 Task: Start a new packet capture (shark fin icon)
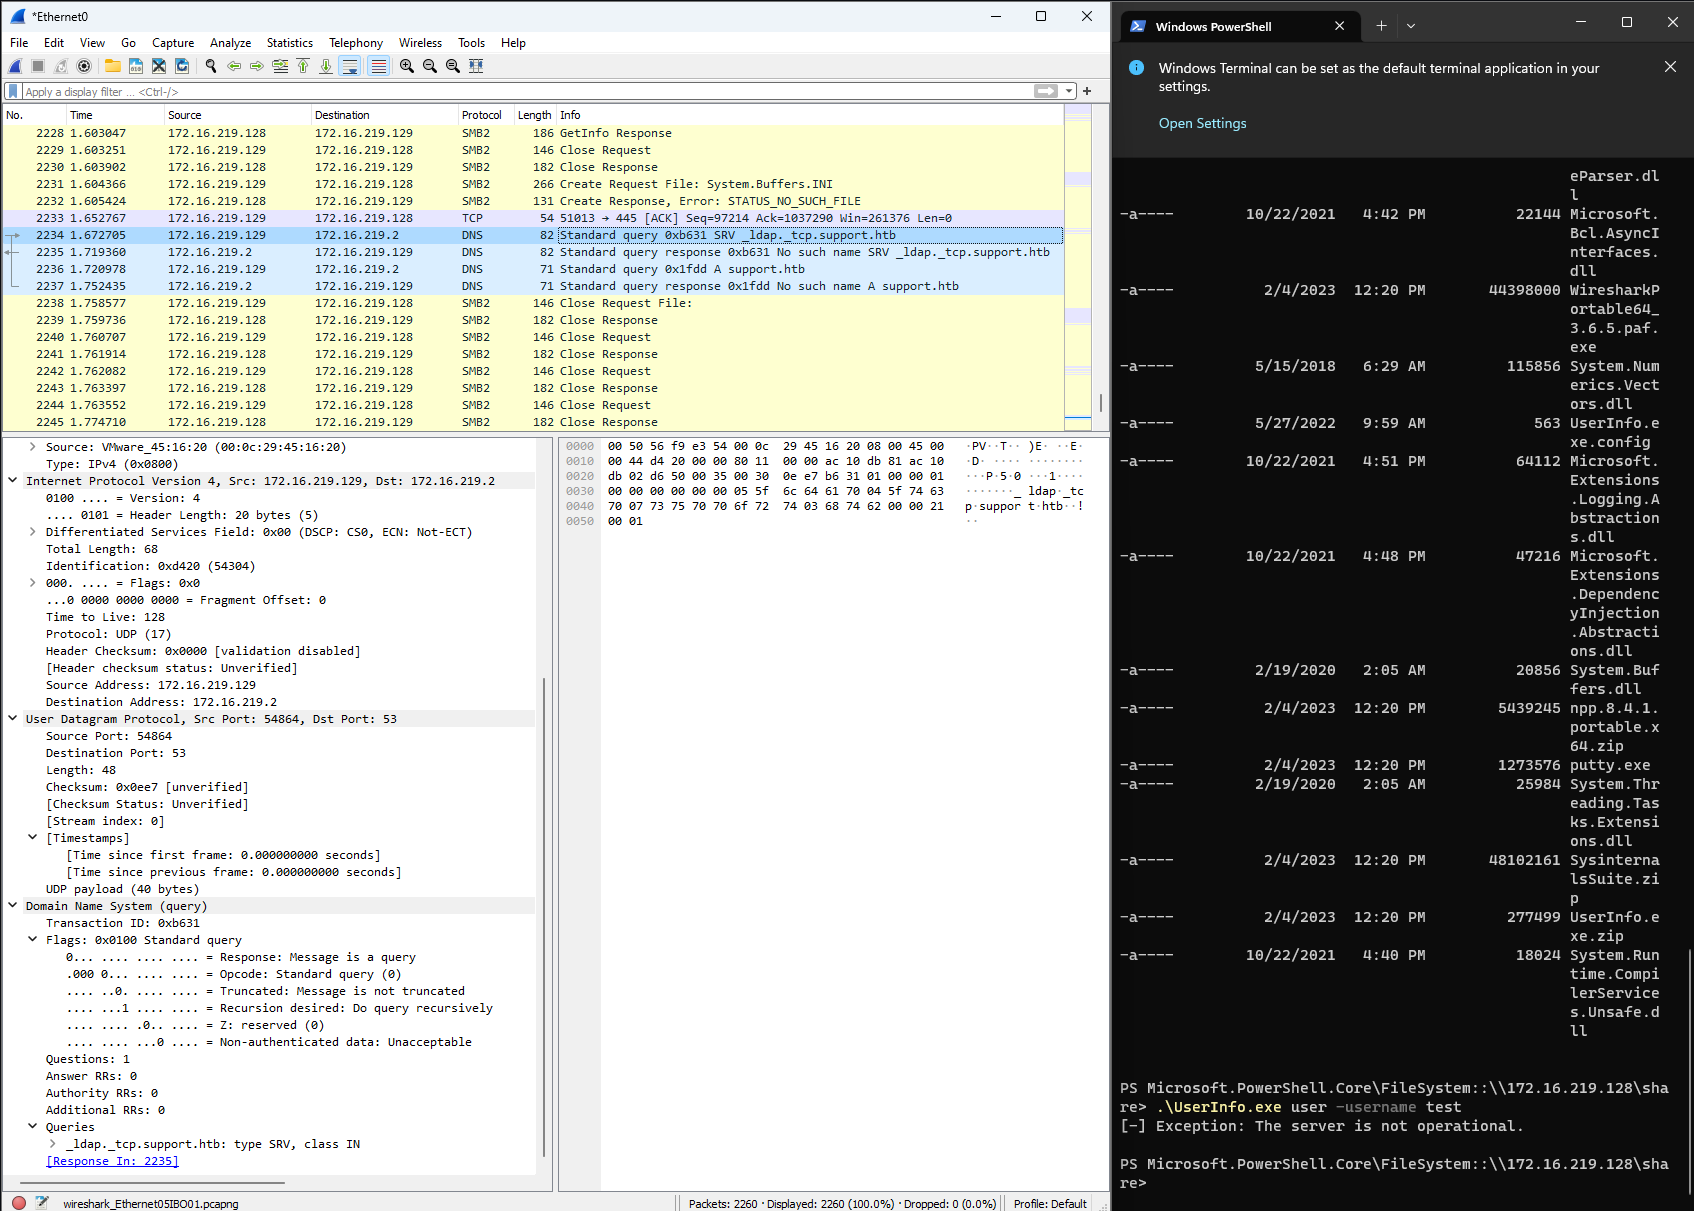pos(15,66)
